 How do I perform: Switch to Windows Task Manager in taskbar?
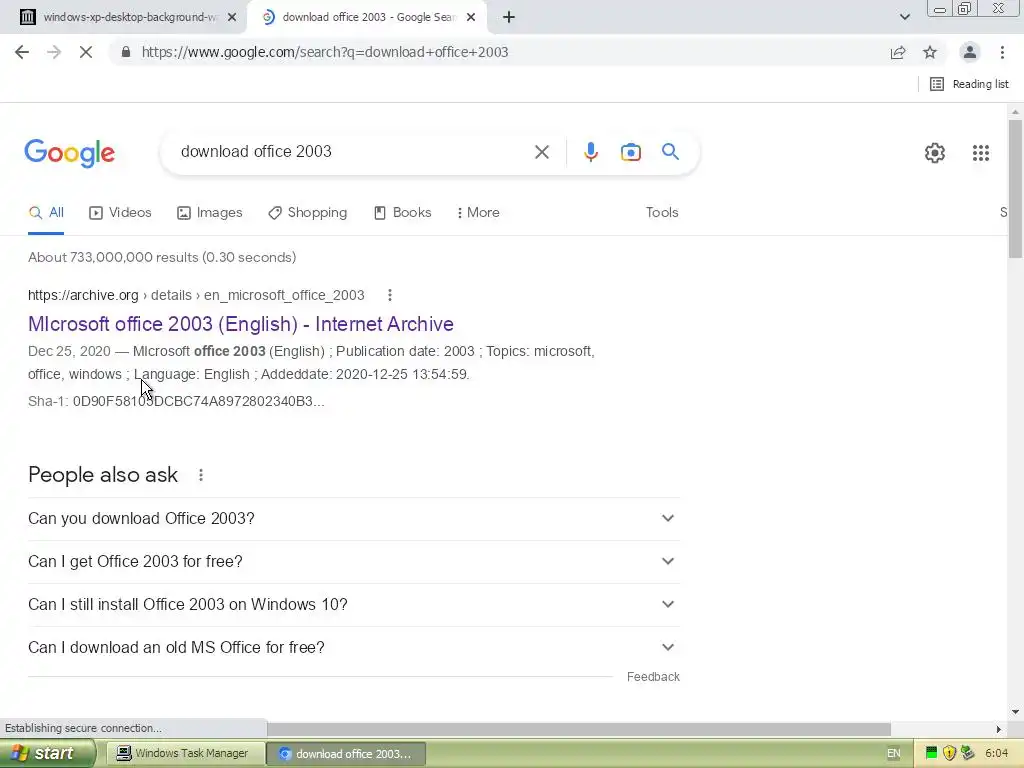(x=185, y=753)
